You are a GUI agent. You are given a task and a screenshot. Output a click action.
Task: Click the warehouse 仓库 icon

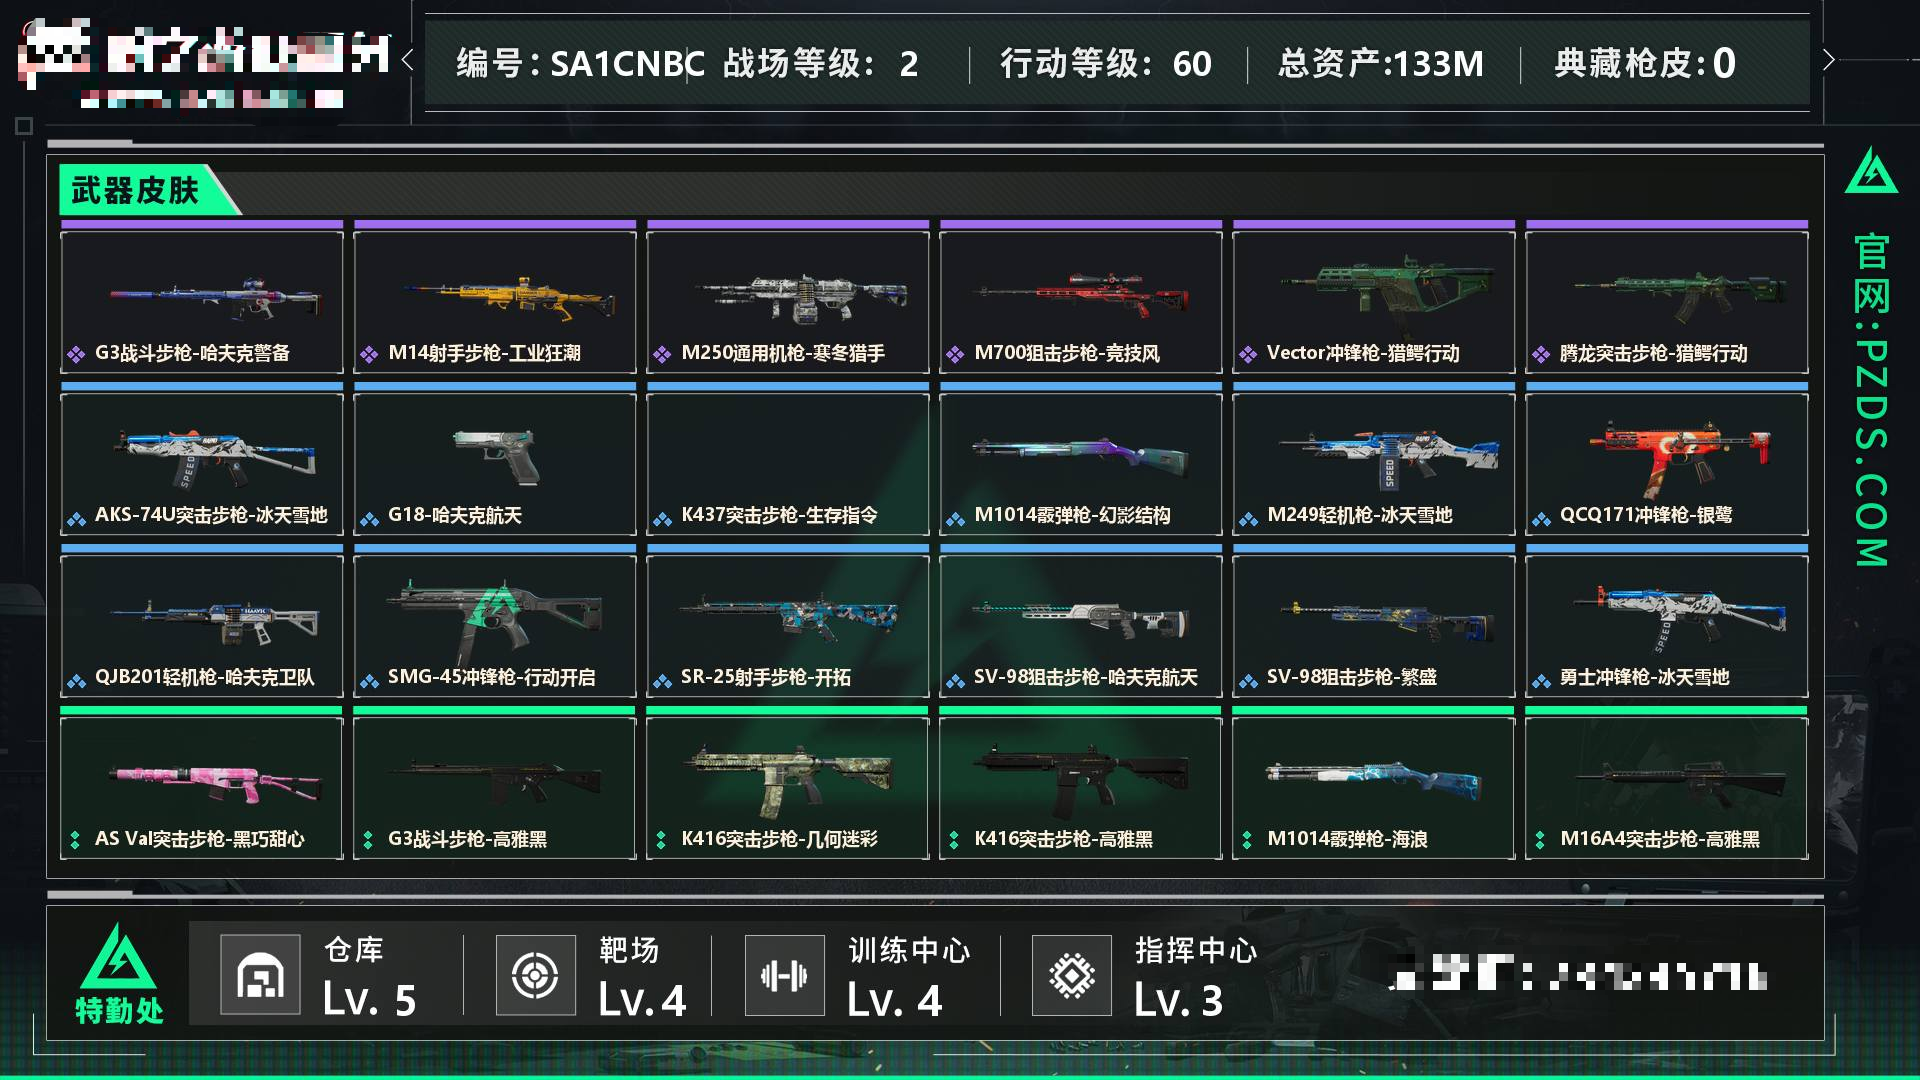tap(260, 975)
